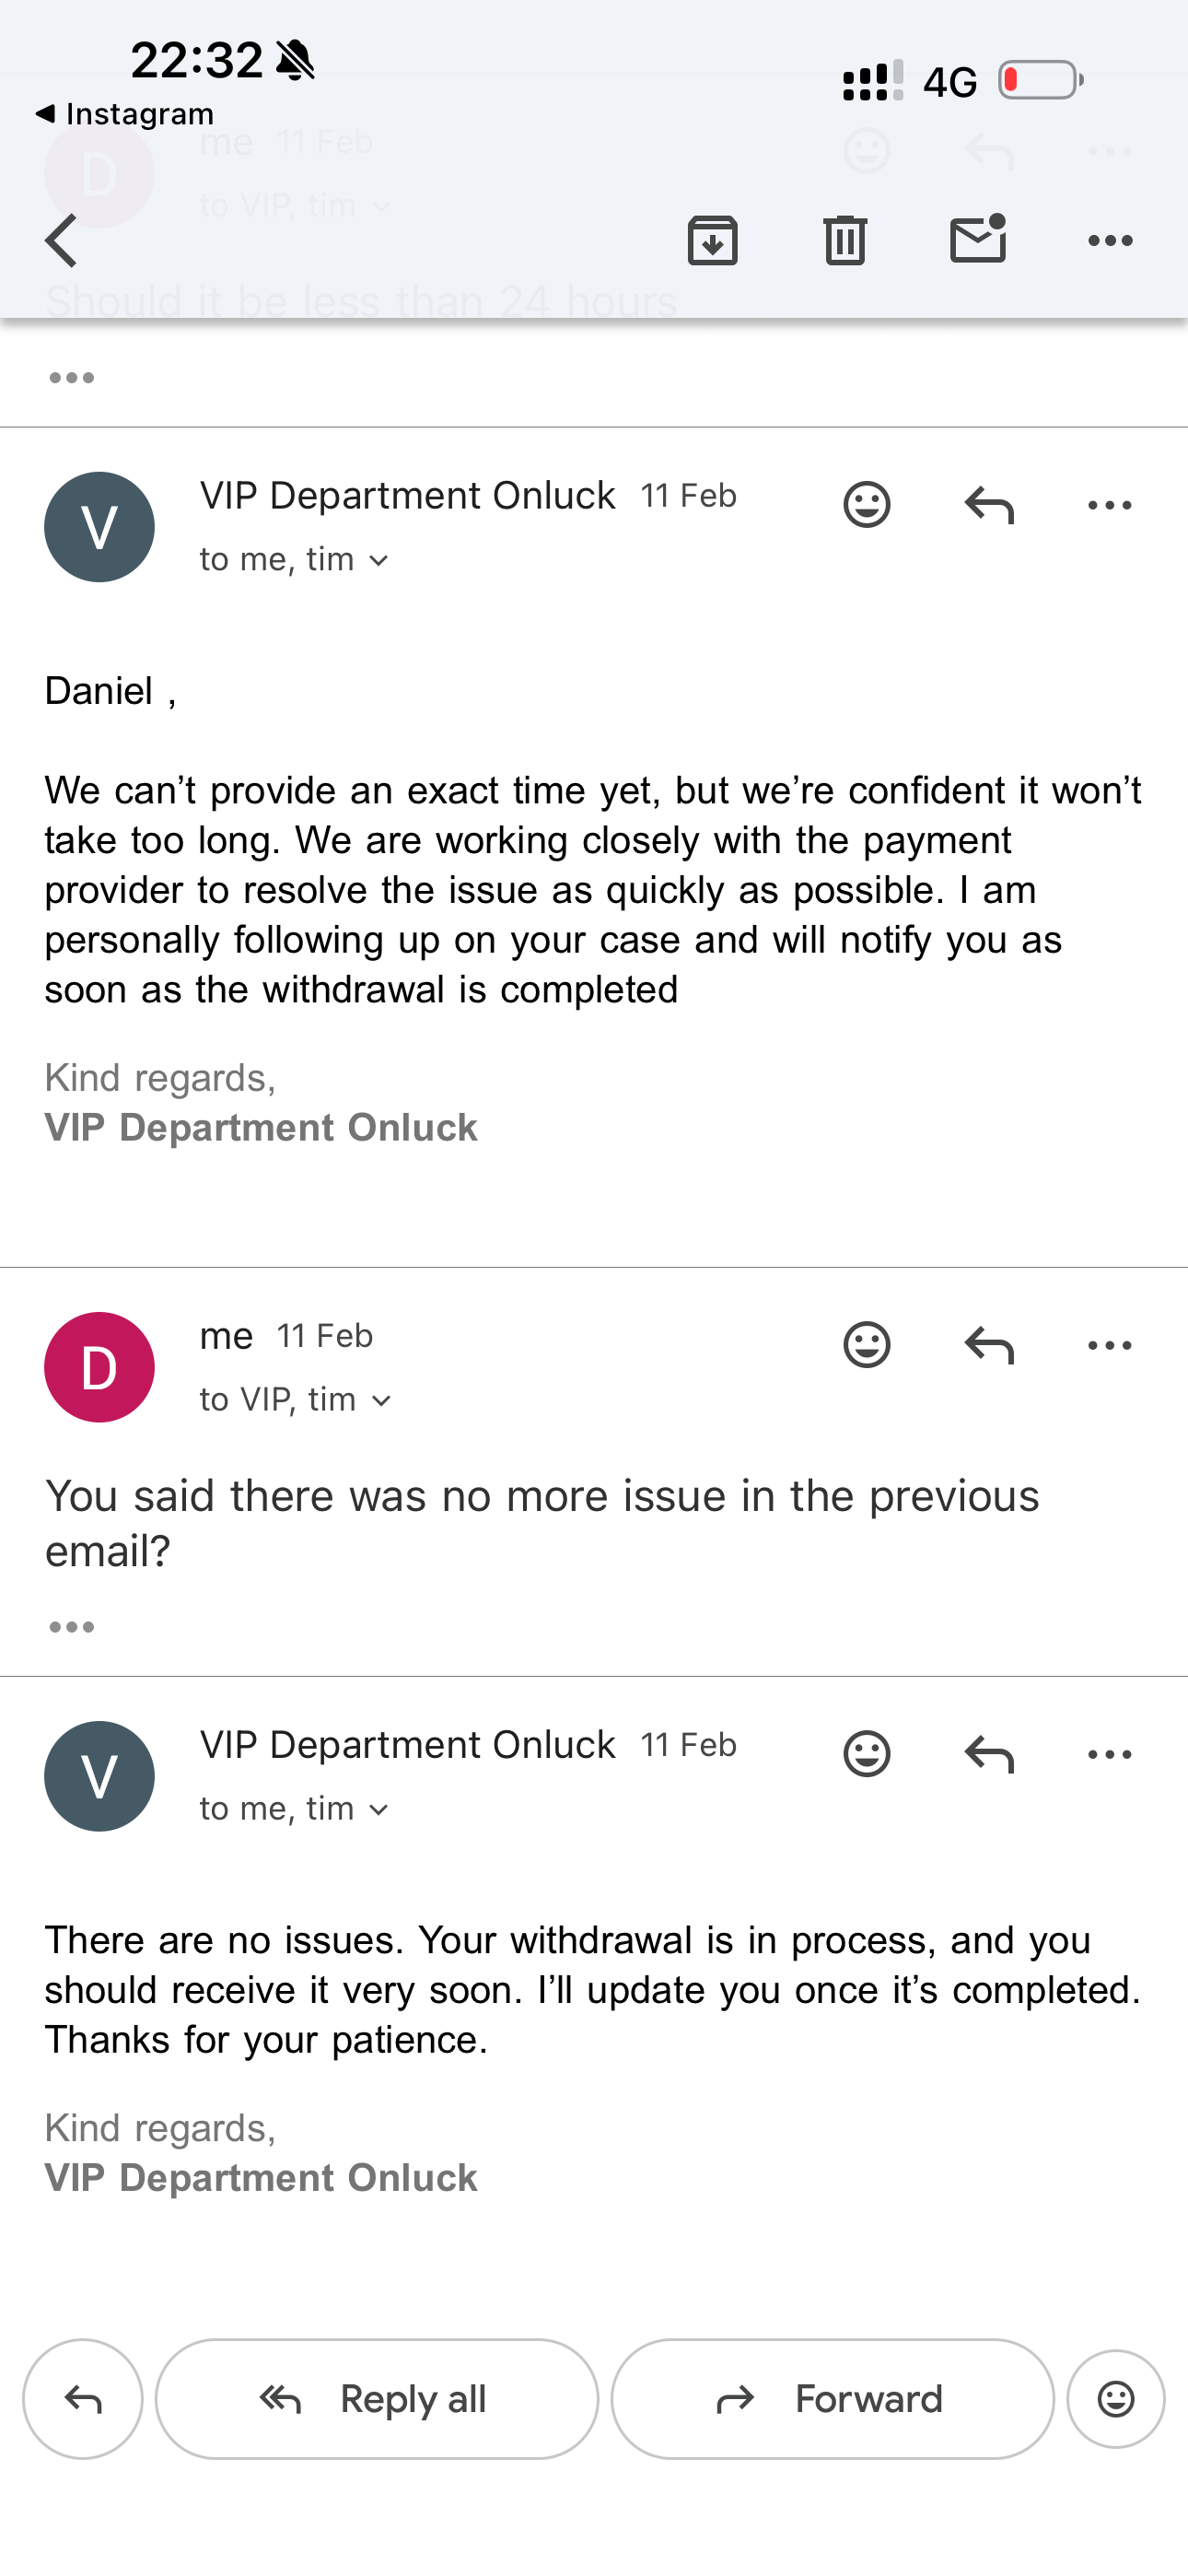The height and width of the screenshot is (2576, 1188).
Task: Return to Instagram via status bar link
Action: pos(125,114)
